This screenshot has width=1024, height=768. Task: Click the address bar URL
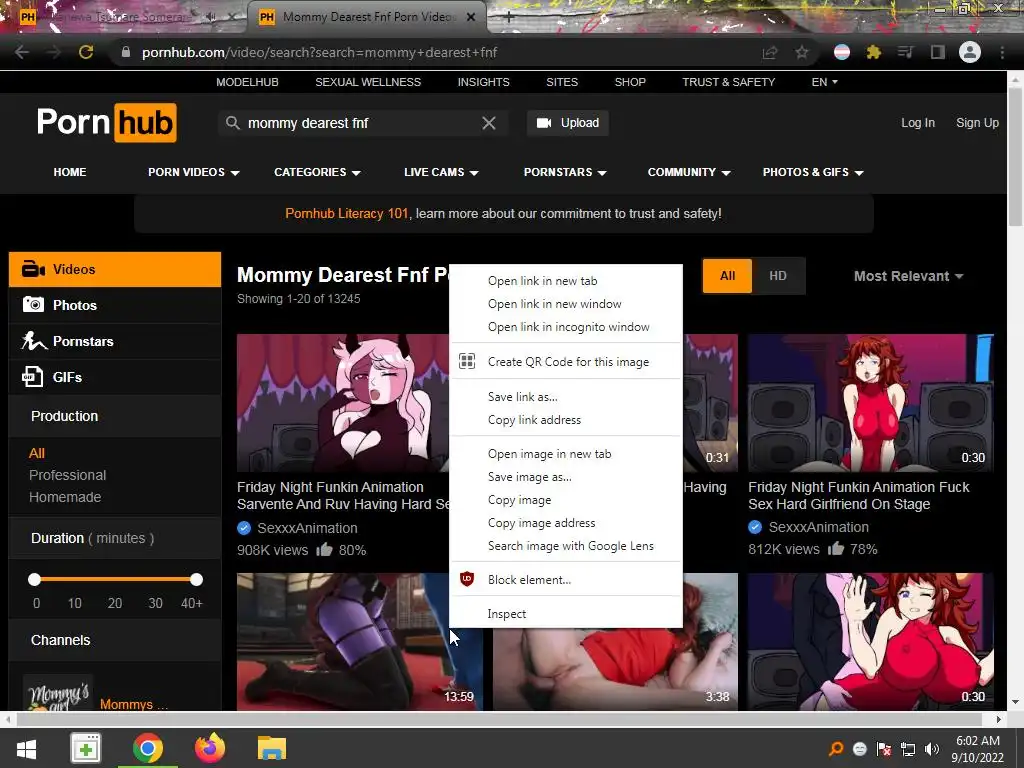click(320, 52)
